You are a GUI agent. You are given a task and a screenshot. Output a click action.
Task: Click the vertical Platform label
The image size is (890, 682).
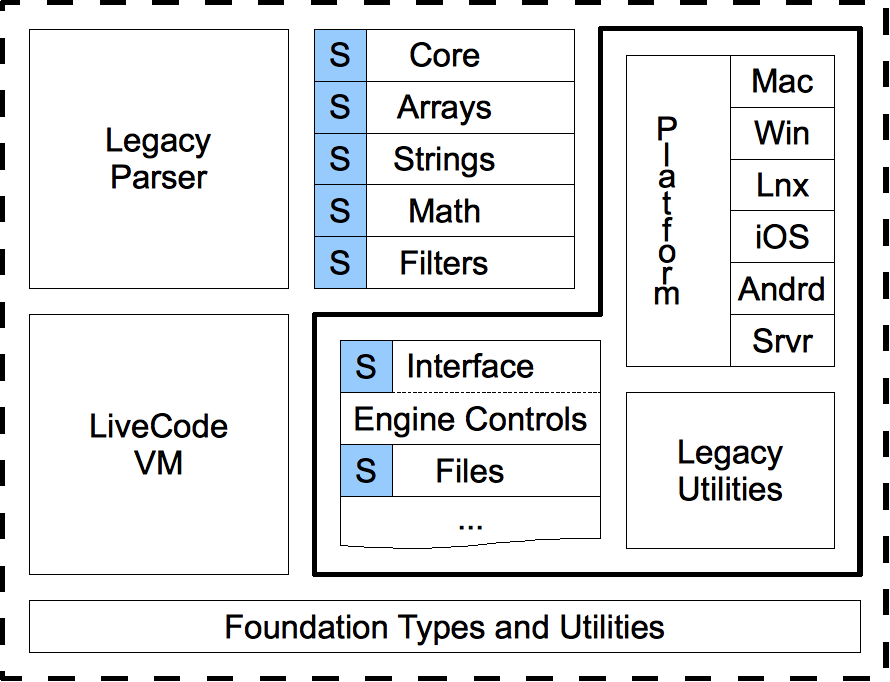tap(667, 211)
